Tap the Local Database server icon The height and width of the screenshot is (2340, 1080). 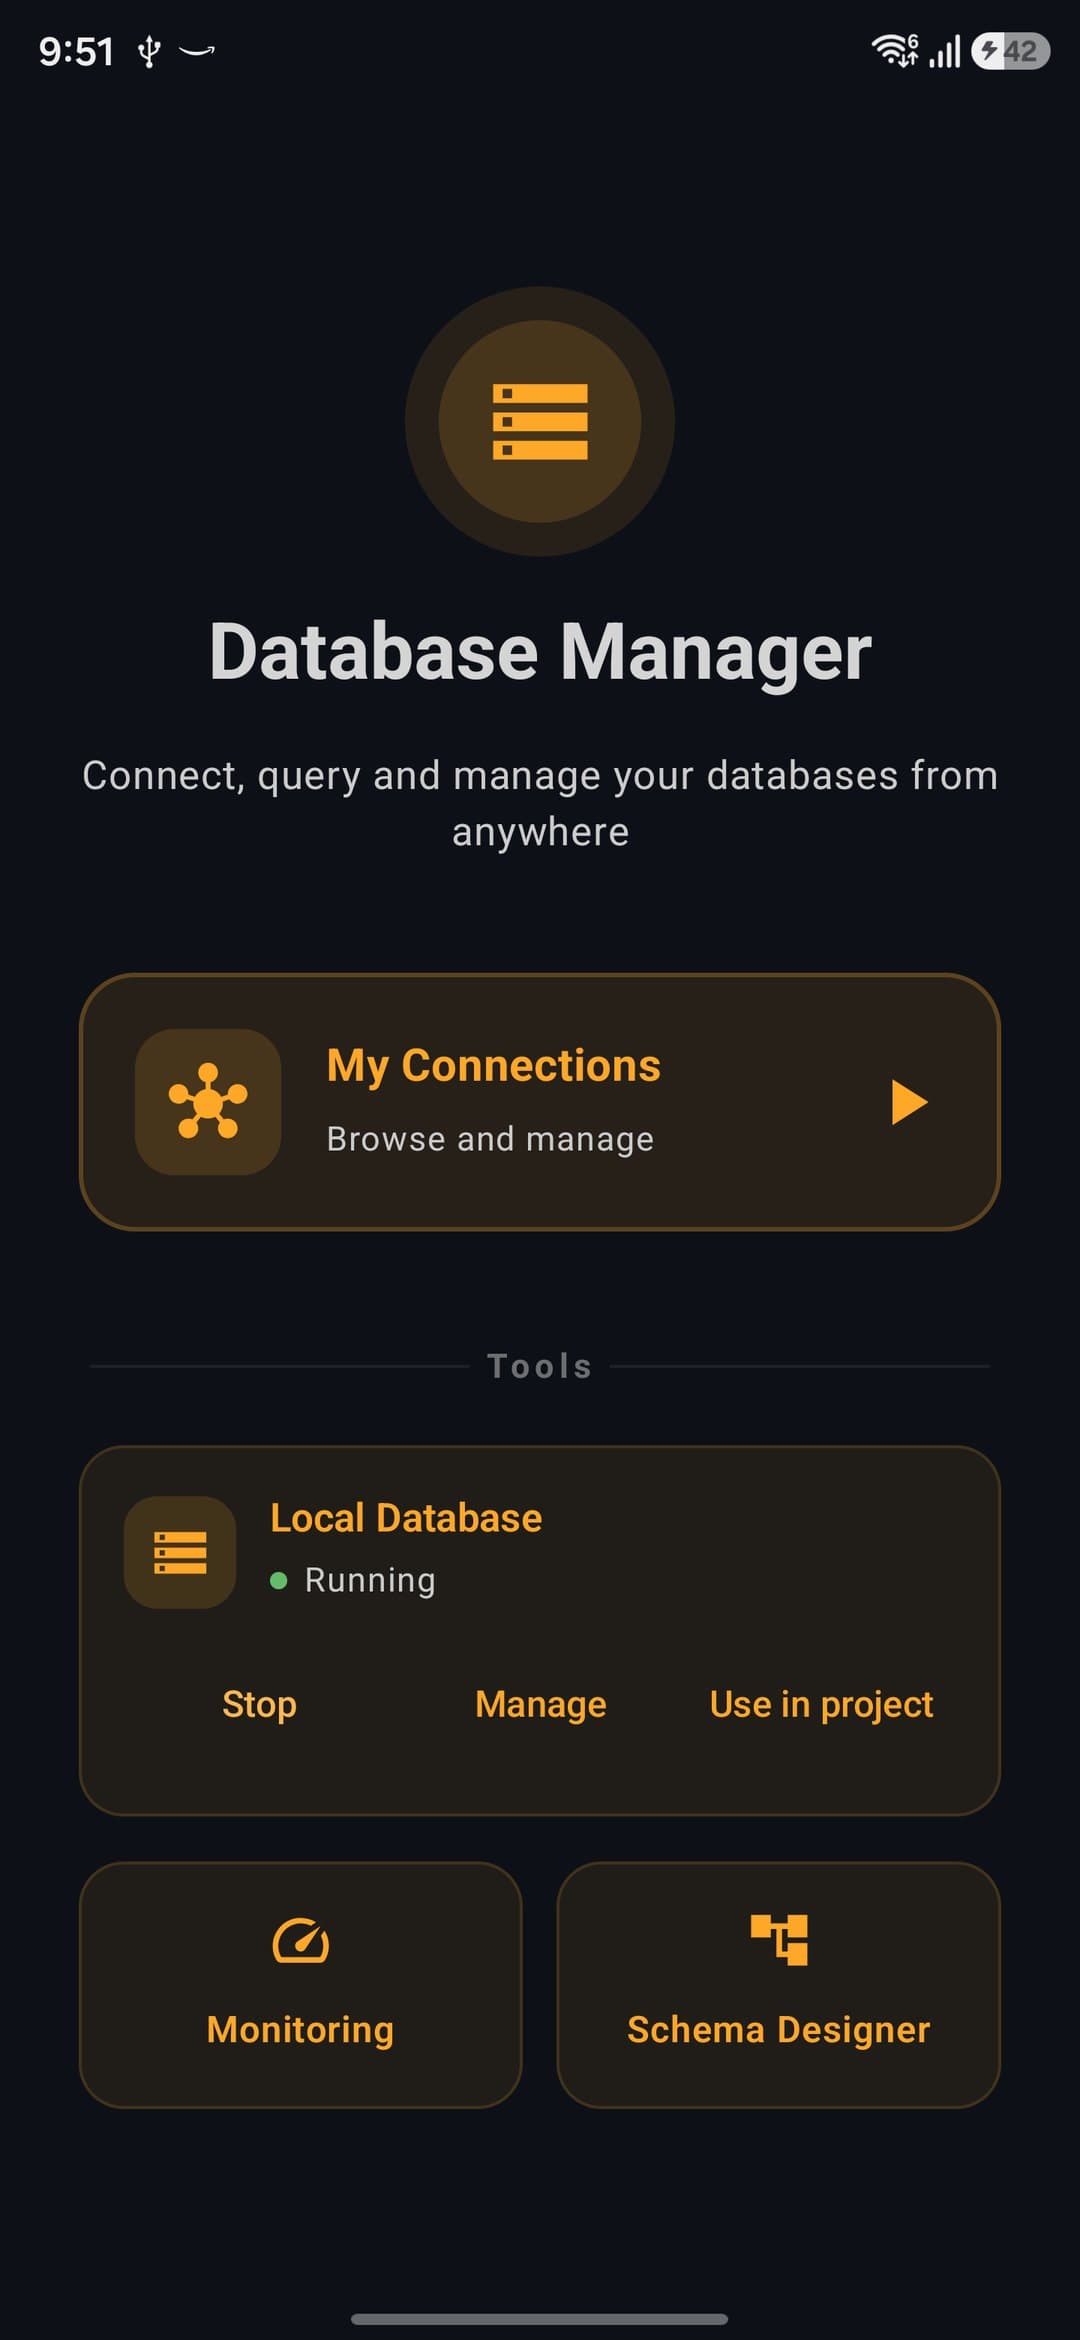point(180,1552)
